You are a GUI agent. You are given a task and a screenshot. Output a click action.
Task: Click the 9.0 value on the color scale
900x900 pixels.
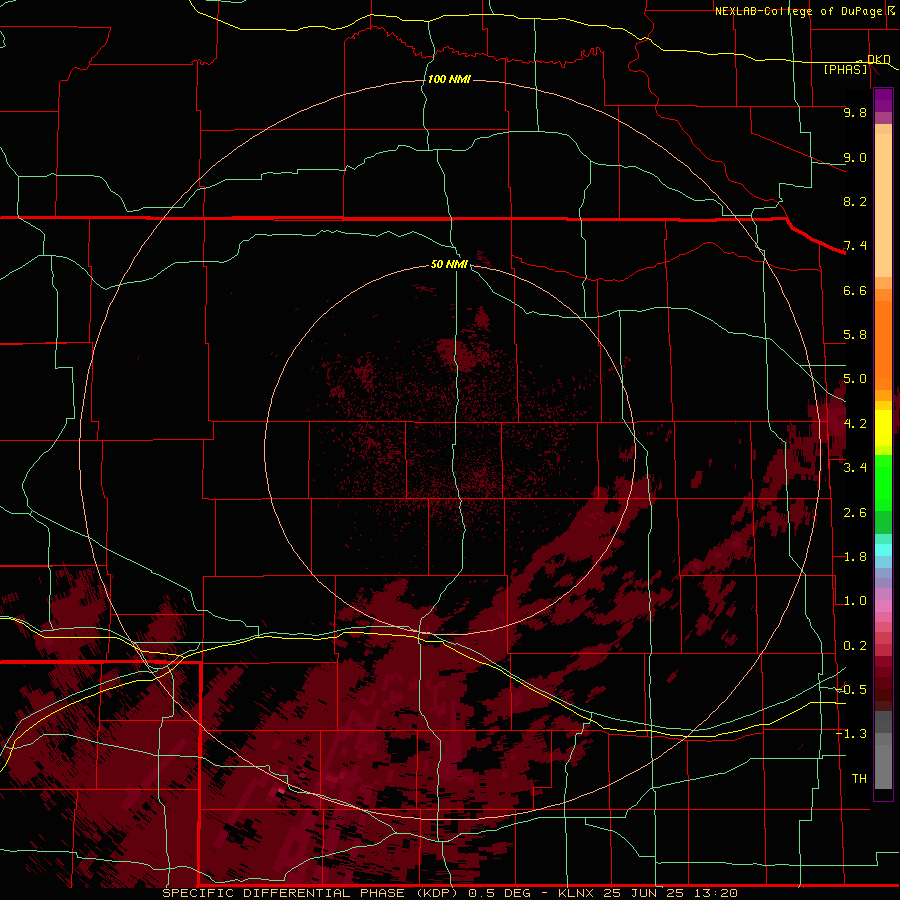(855, 157)
